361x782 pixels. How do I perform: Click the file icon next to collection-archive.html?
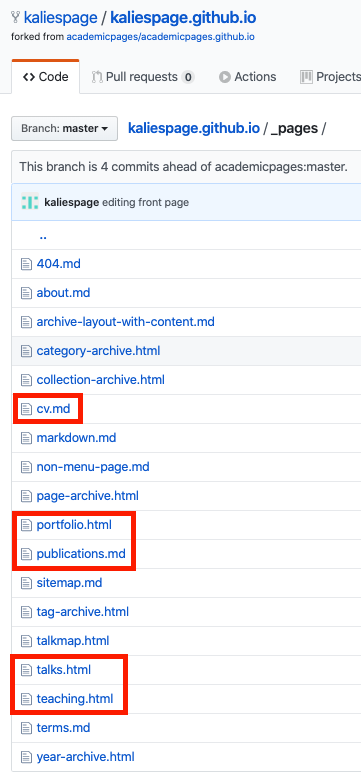26,380
